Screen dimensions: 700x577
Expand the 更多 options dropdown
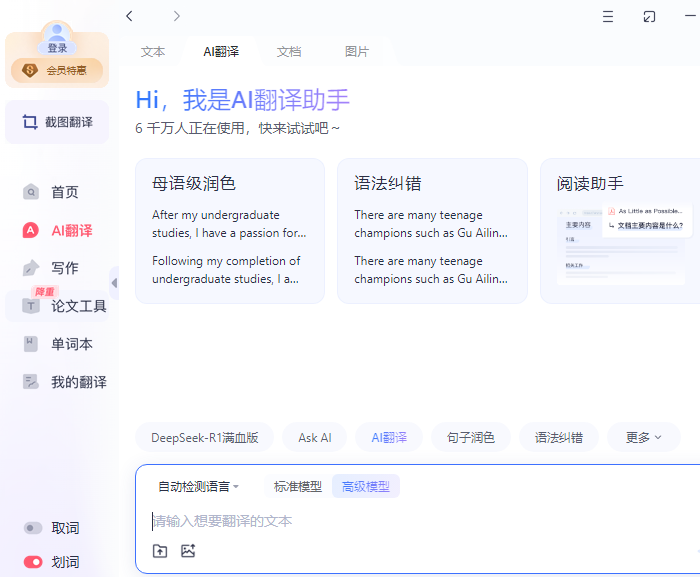[643, 437]
